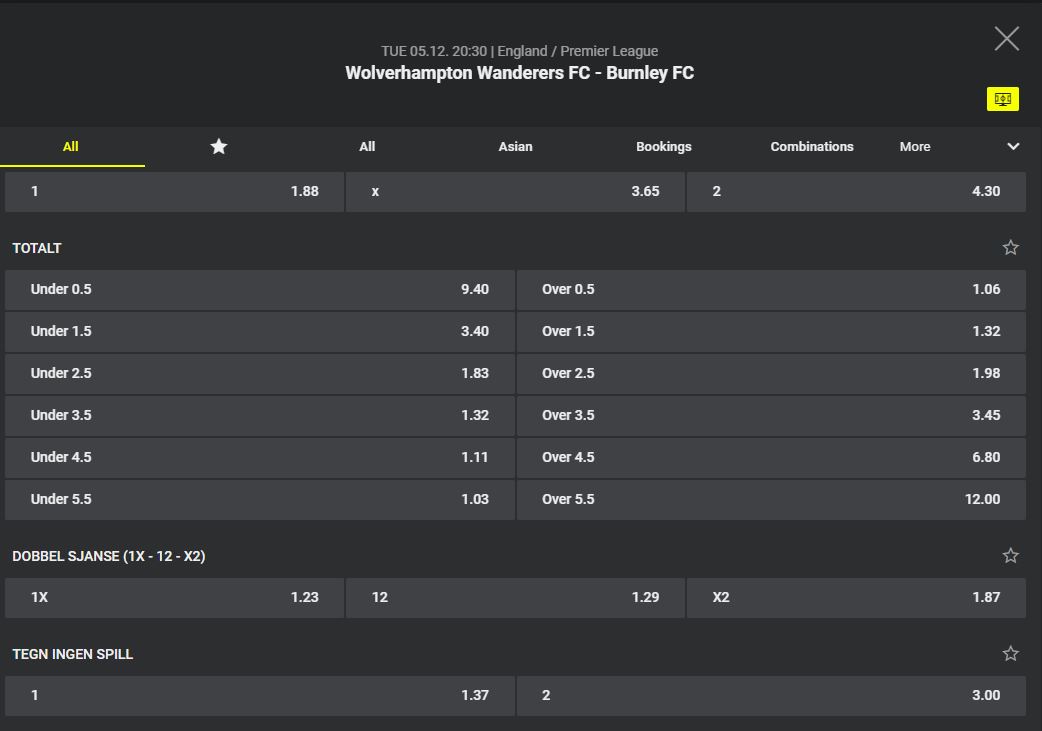
Task: Close the match betting panel
Action: click(x=1006, y=39)
